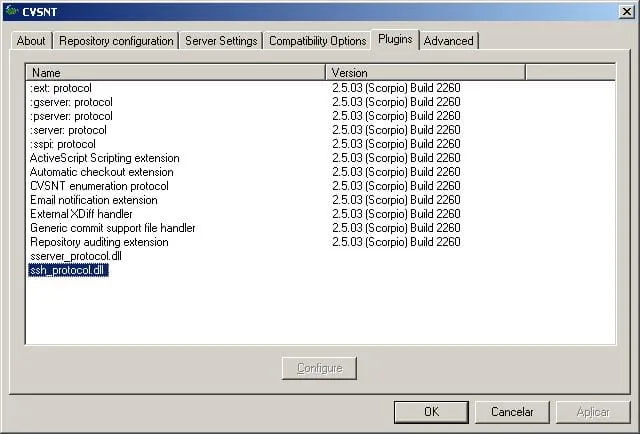Open the Repository configuration tab
The width and height of the screenshot is (640, 434).
(116, 41)
